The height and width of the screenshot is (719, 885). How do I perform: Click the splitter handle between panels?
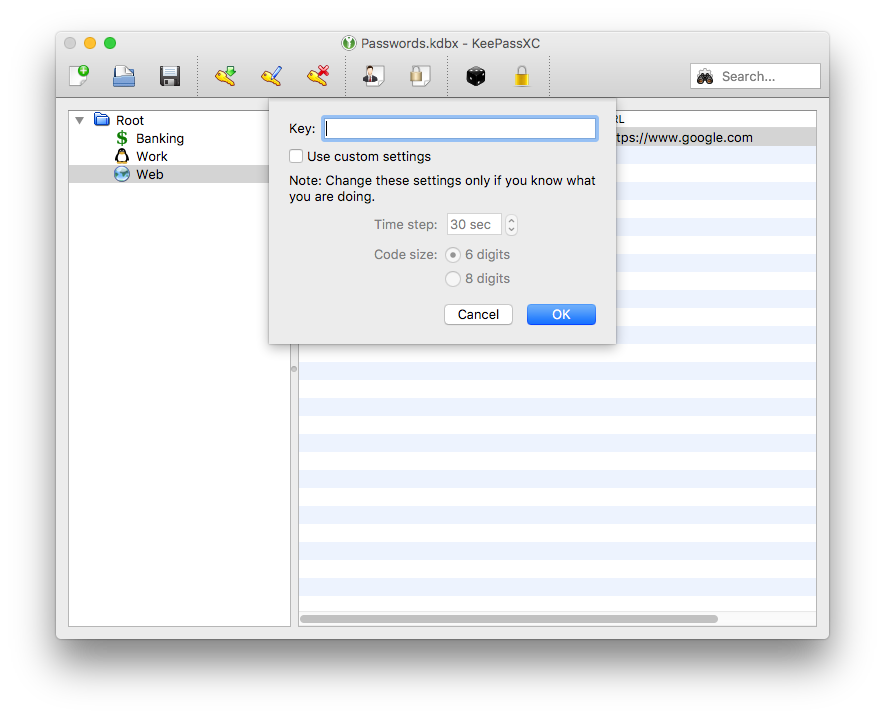tap(294, 369)
